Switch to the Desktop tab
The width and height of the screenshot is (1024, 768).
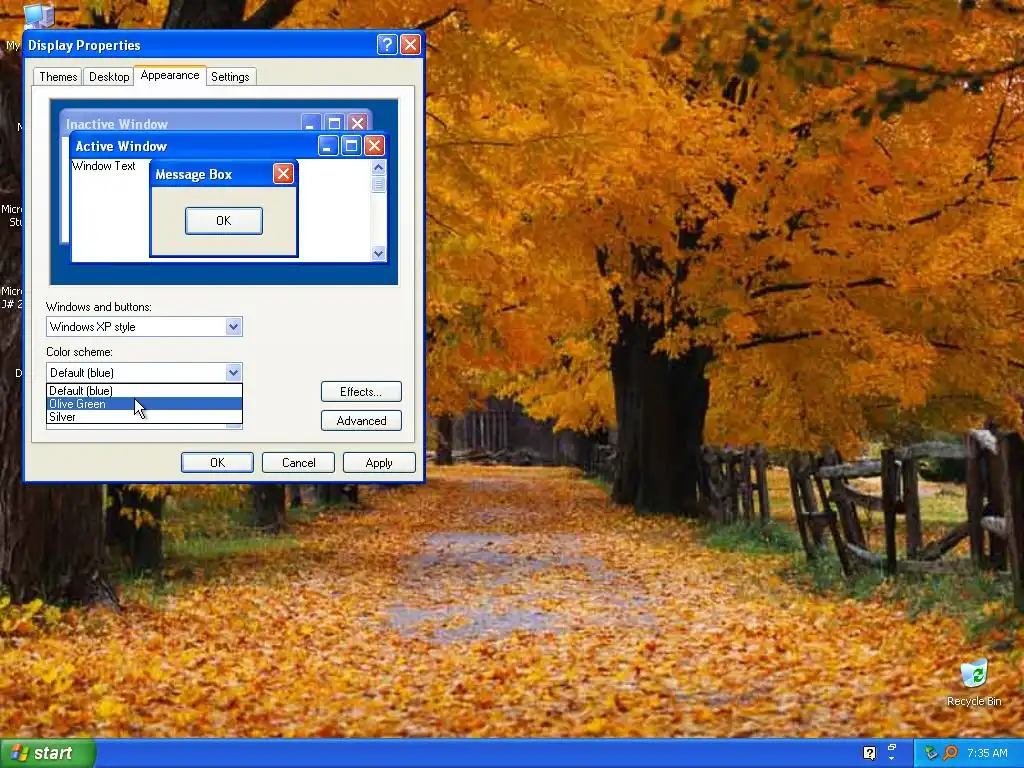109,76
